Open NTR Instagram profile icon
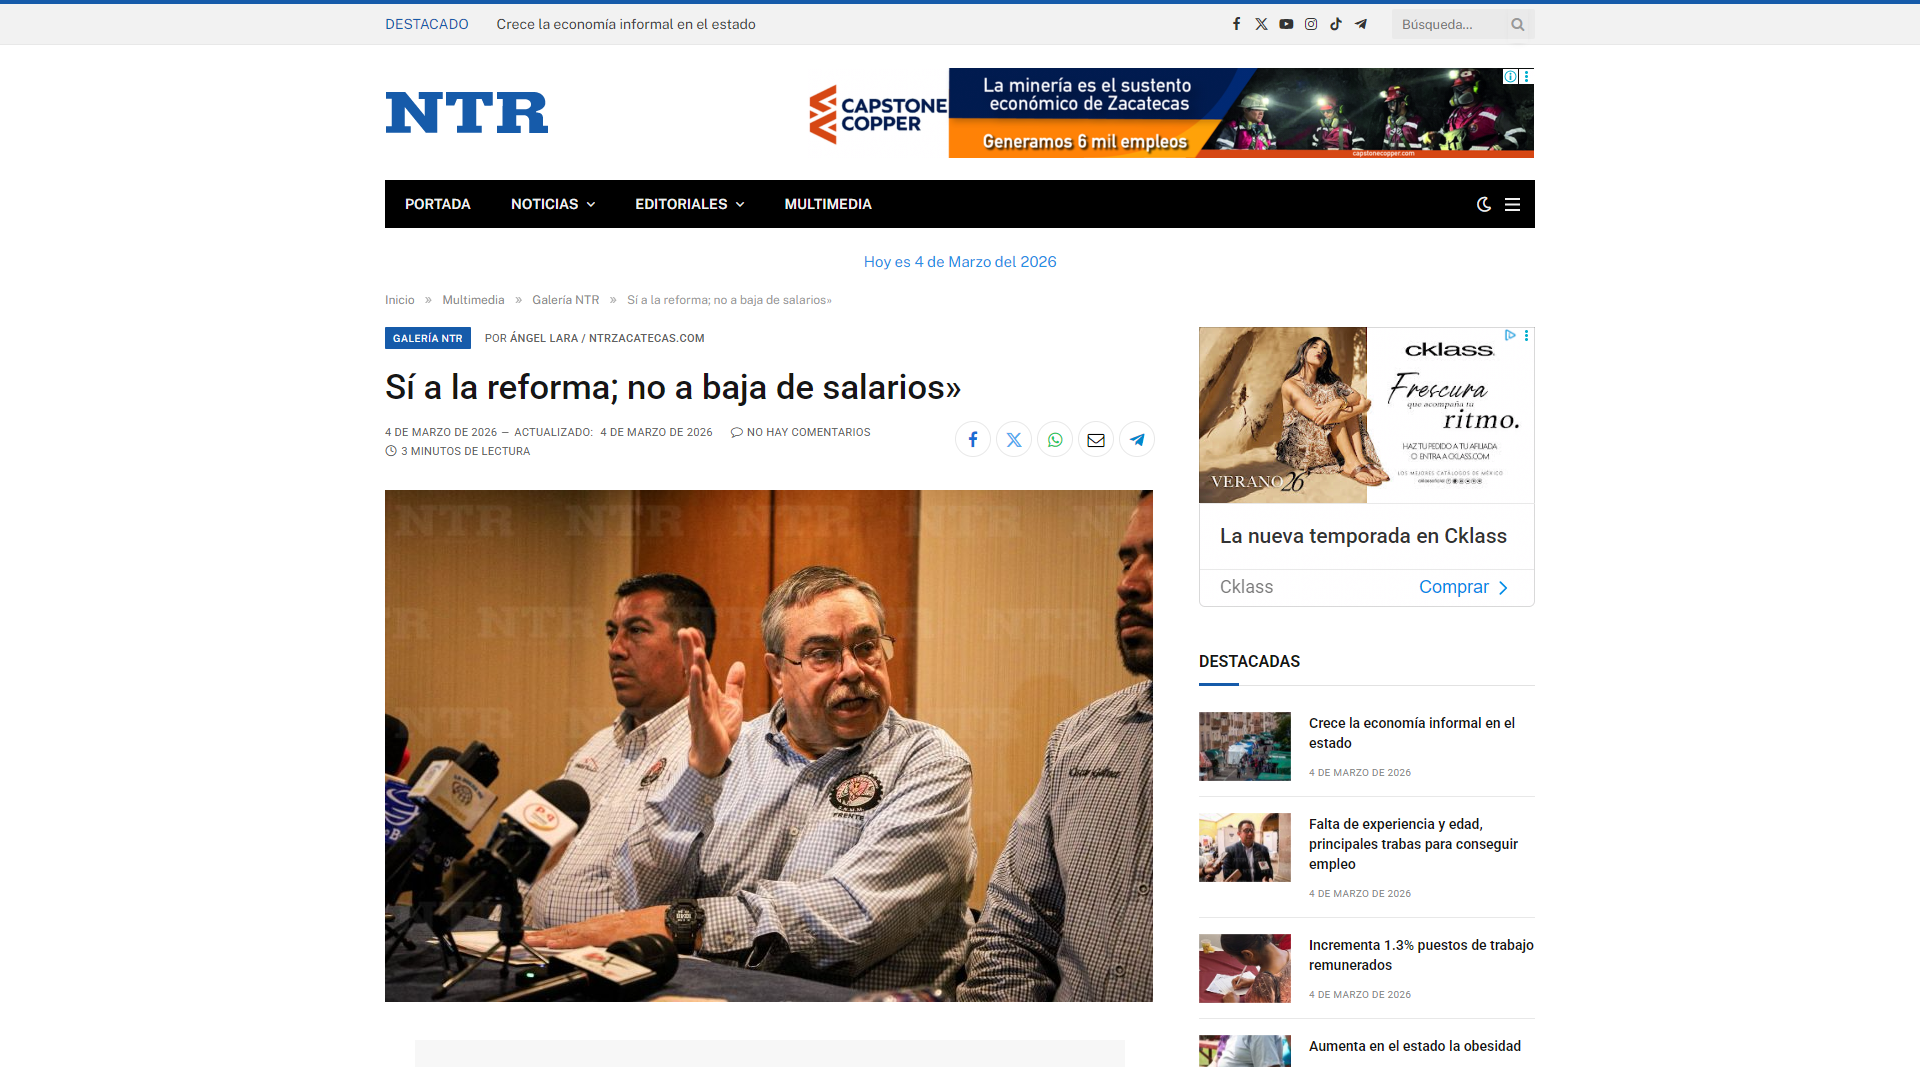 click(1311, 24)
